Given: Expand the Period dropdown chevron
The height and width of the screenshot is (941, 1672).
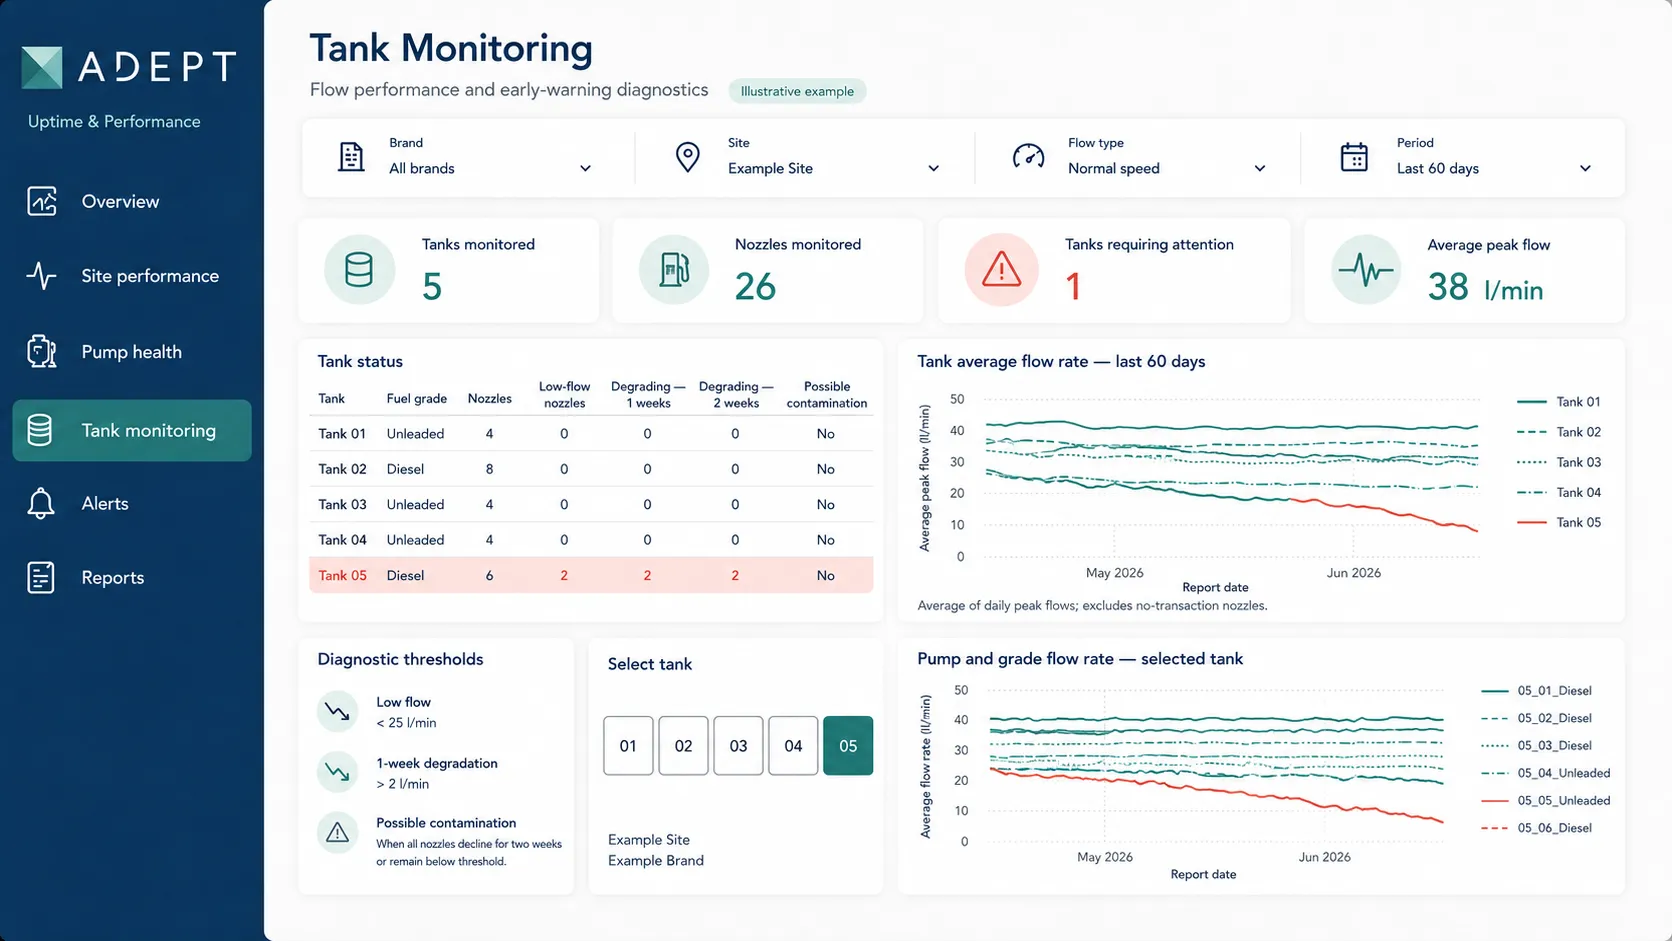Looking at the screenshot, I should tap(1585, 169).
